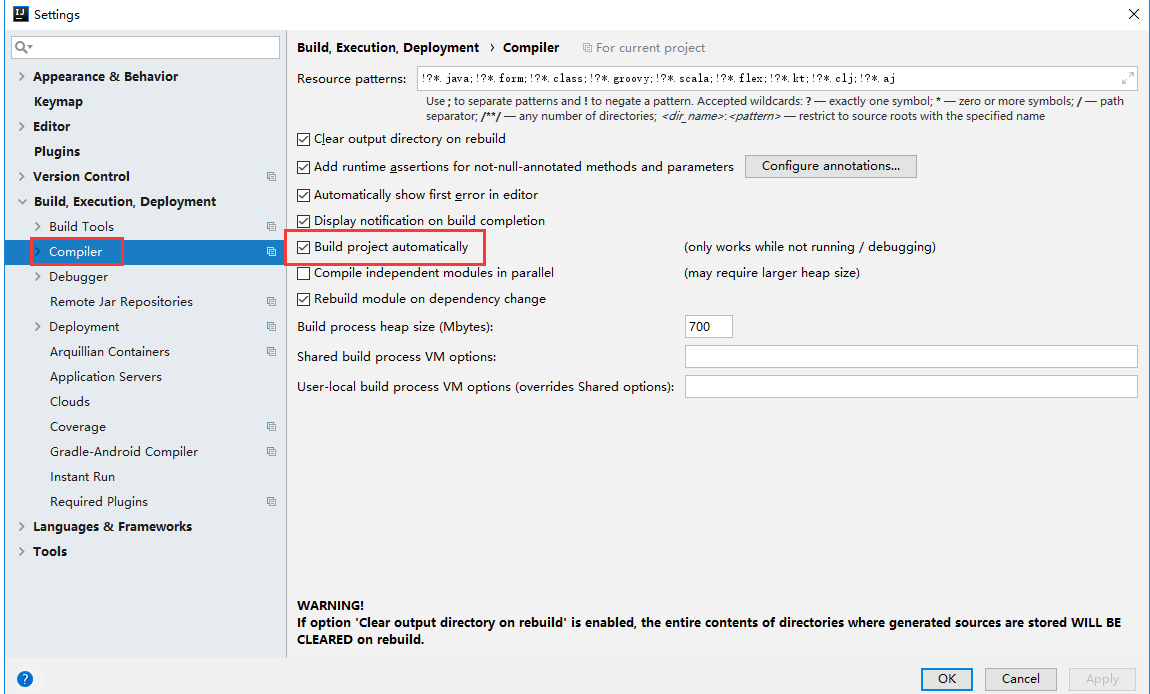Click the help question mark icon
The width and height of the screenshot is (1150, 694).
[x=25, y=679]
